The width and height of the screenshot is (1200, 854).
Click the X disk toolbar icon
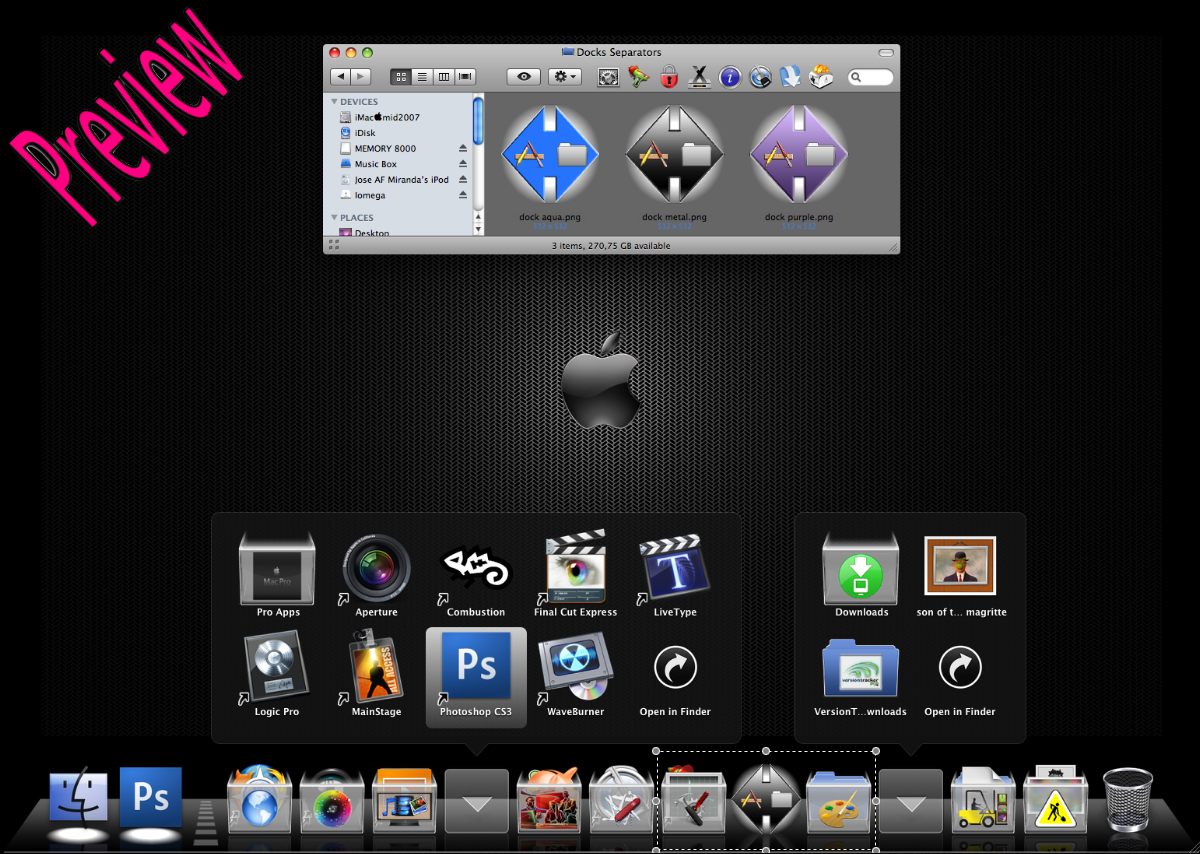tap(700, 77)
